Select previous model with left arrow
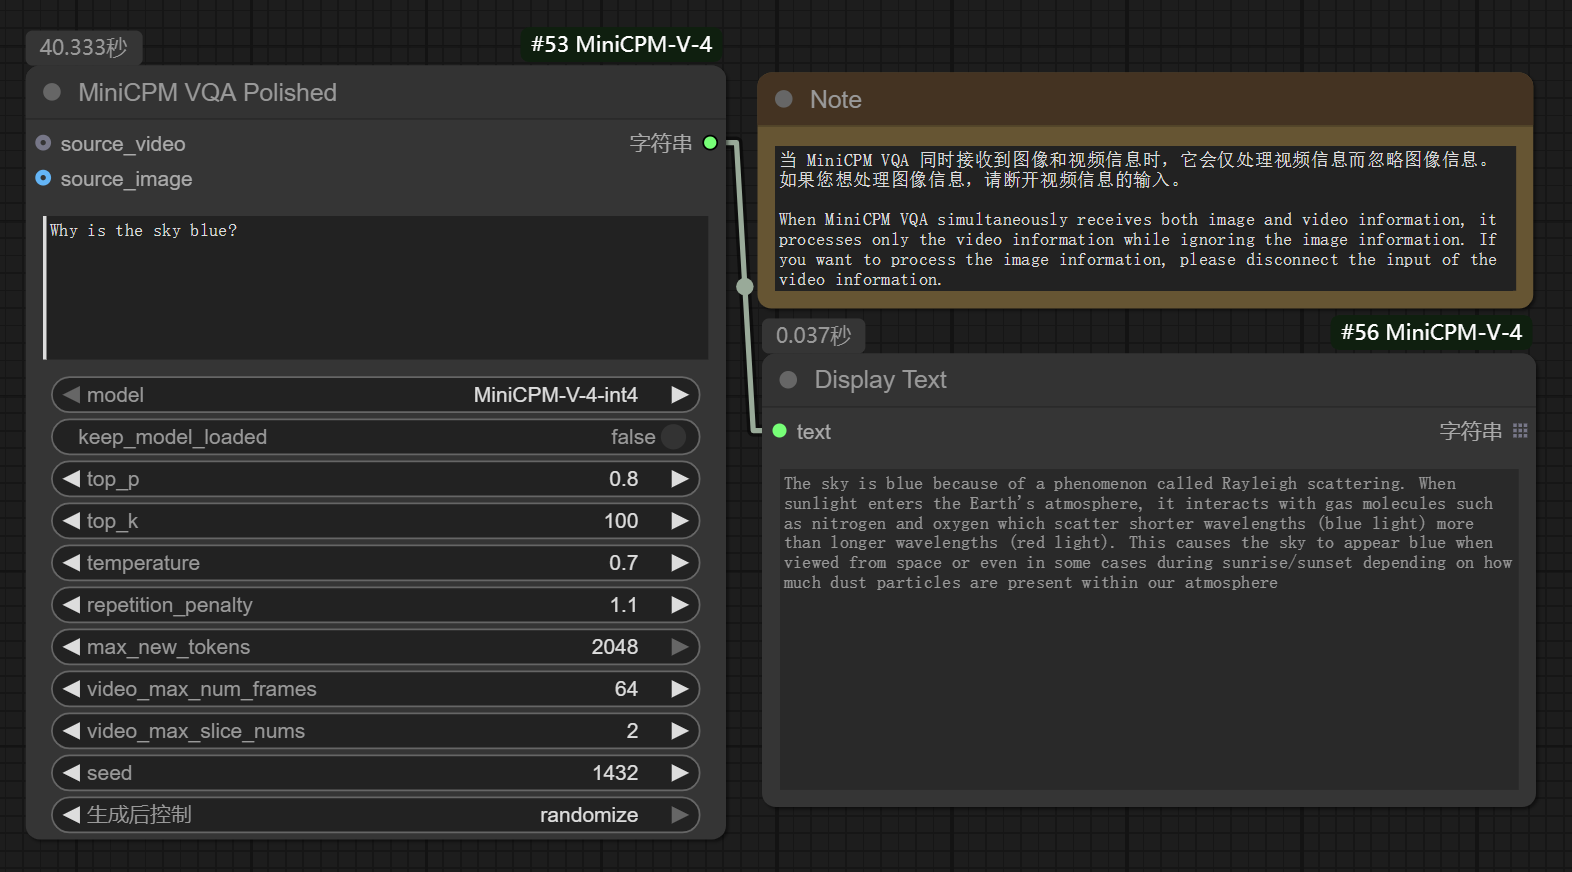The height and width of the screenshot is (872, 1572). [71, 395]
